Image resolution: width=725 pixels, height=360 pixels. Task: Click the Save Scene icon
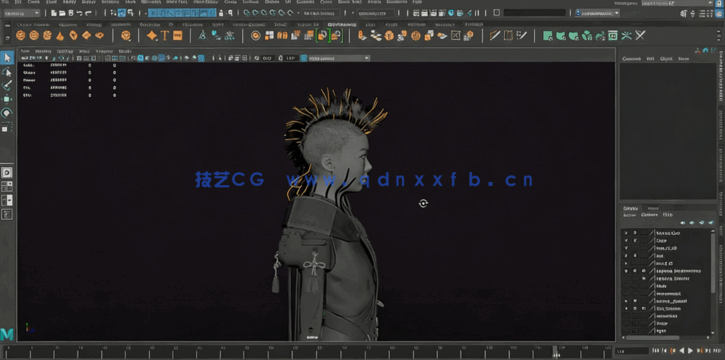tap(70, 13)
